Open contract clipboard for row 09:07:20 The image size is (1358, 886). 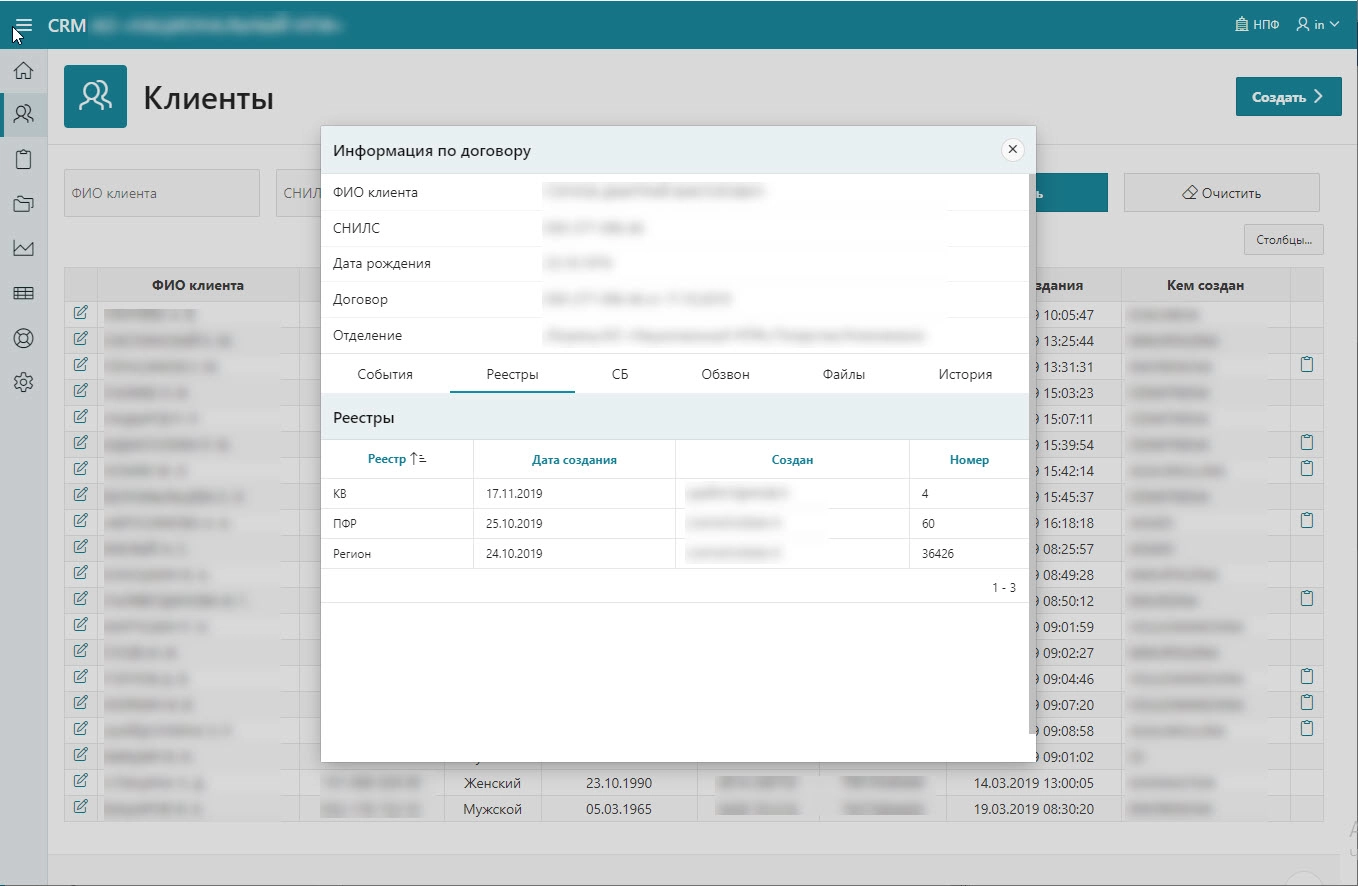(1306, 703)
